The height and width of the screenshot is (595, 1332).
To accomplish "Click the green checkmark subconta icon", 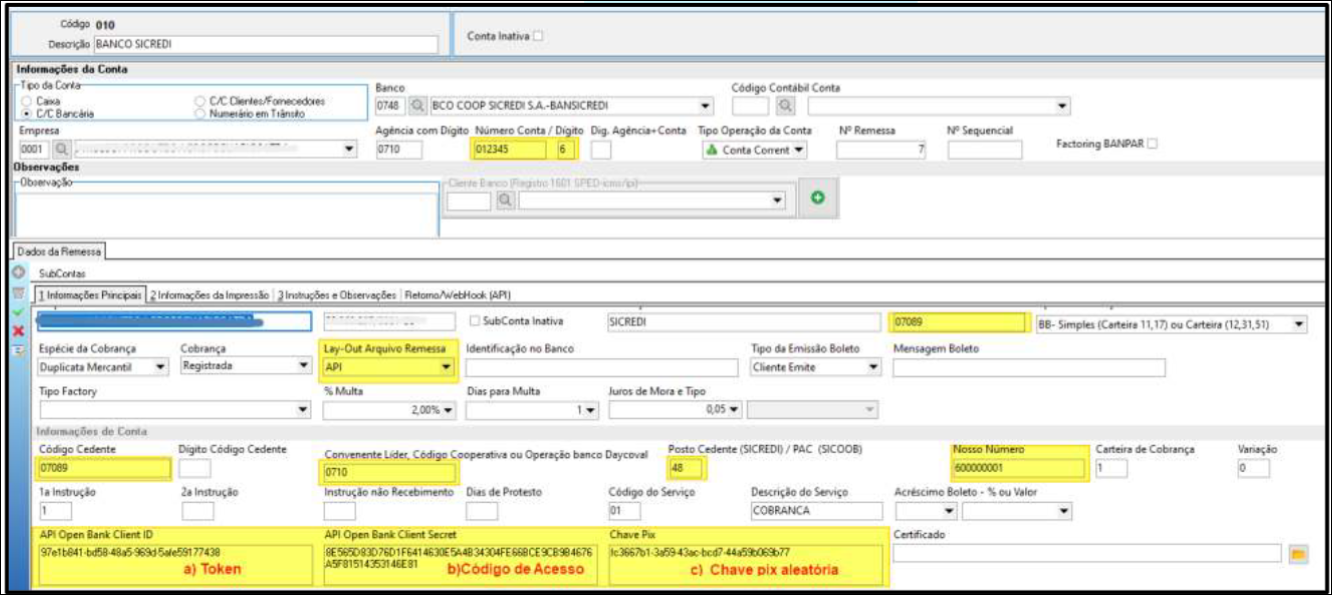I will point(17,311).
